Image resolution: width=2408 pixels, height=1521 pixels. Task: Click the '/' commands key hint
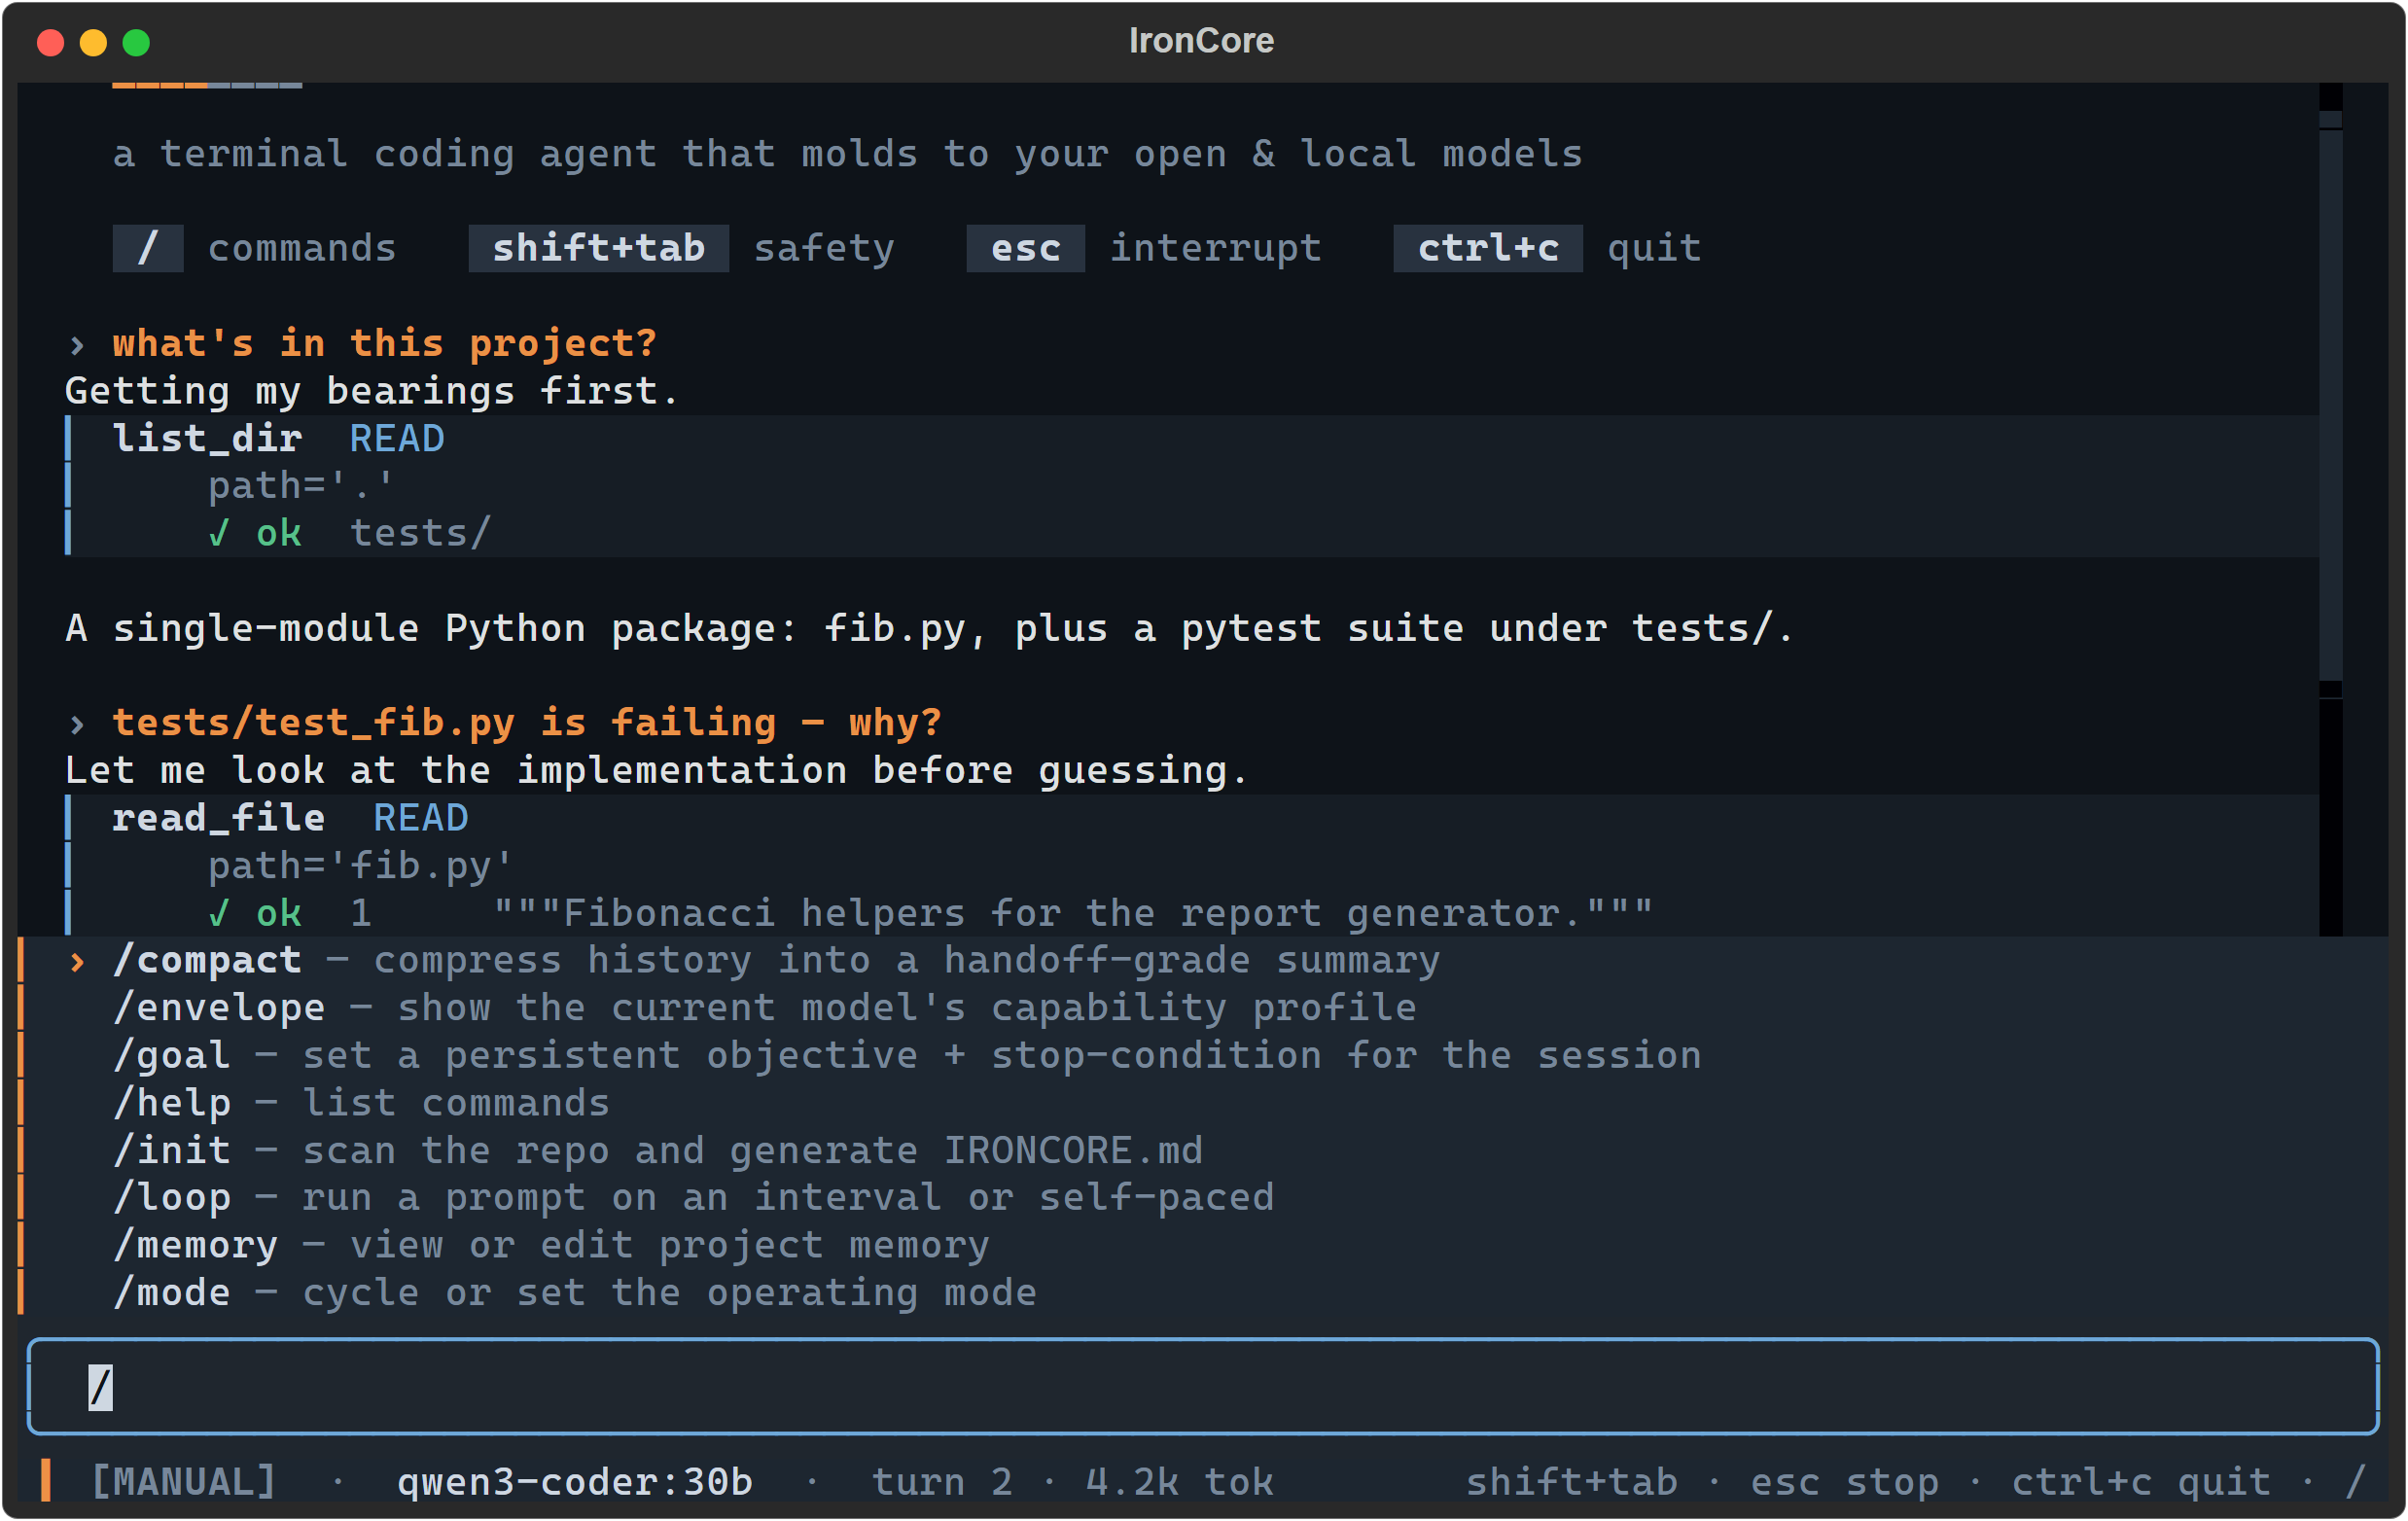(x=148, y=248)
